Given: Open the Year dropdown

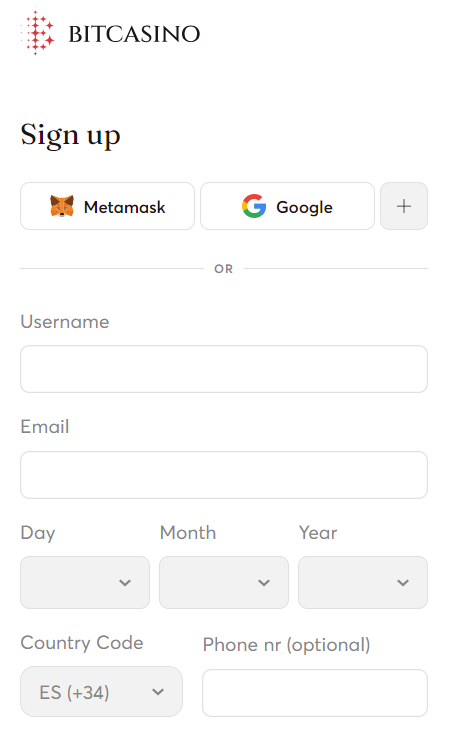Looking at the screenshot, I should click(363, 582).
